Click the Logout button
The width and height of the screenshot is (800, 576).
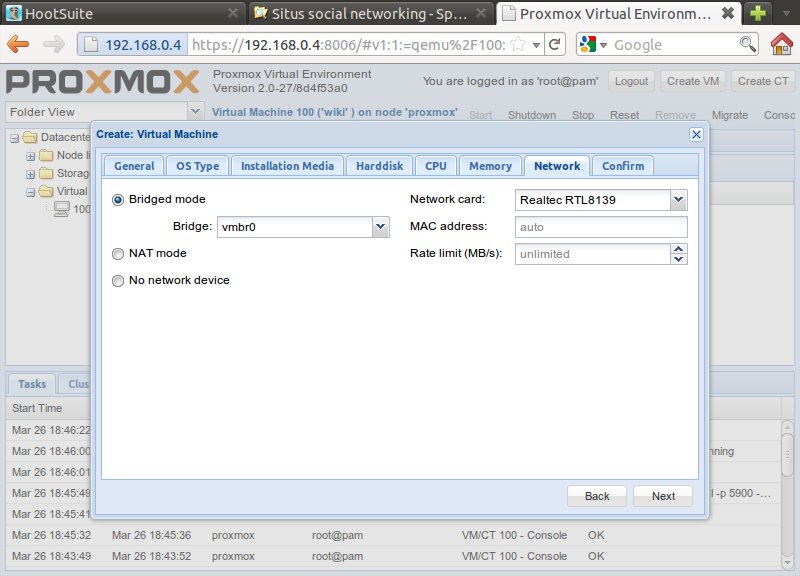631,81
